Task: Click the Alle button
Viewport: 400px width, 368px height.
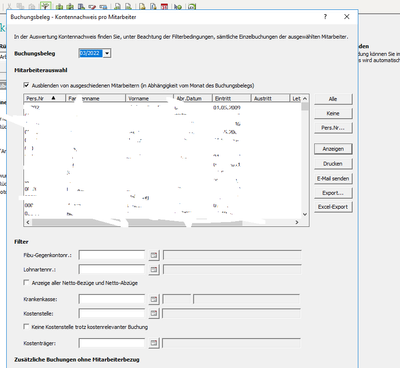Action: point(333,99)
